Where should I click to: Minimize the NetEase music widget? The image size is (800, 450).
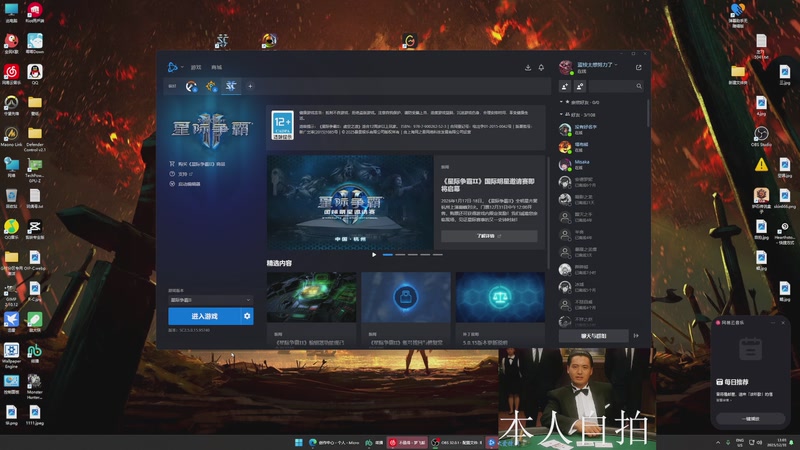pyautogui.click(x=773, y=322)
